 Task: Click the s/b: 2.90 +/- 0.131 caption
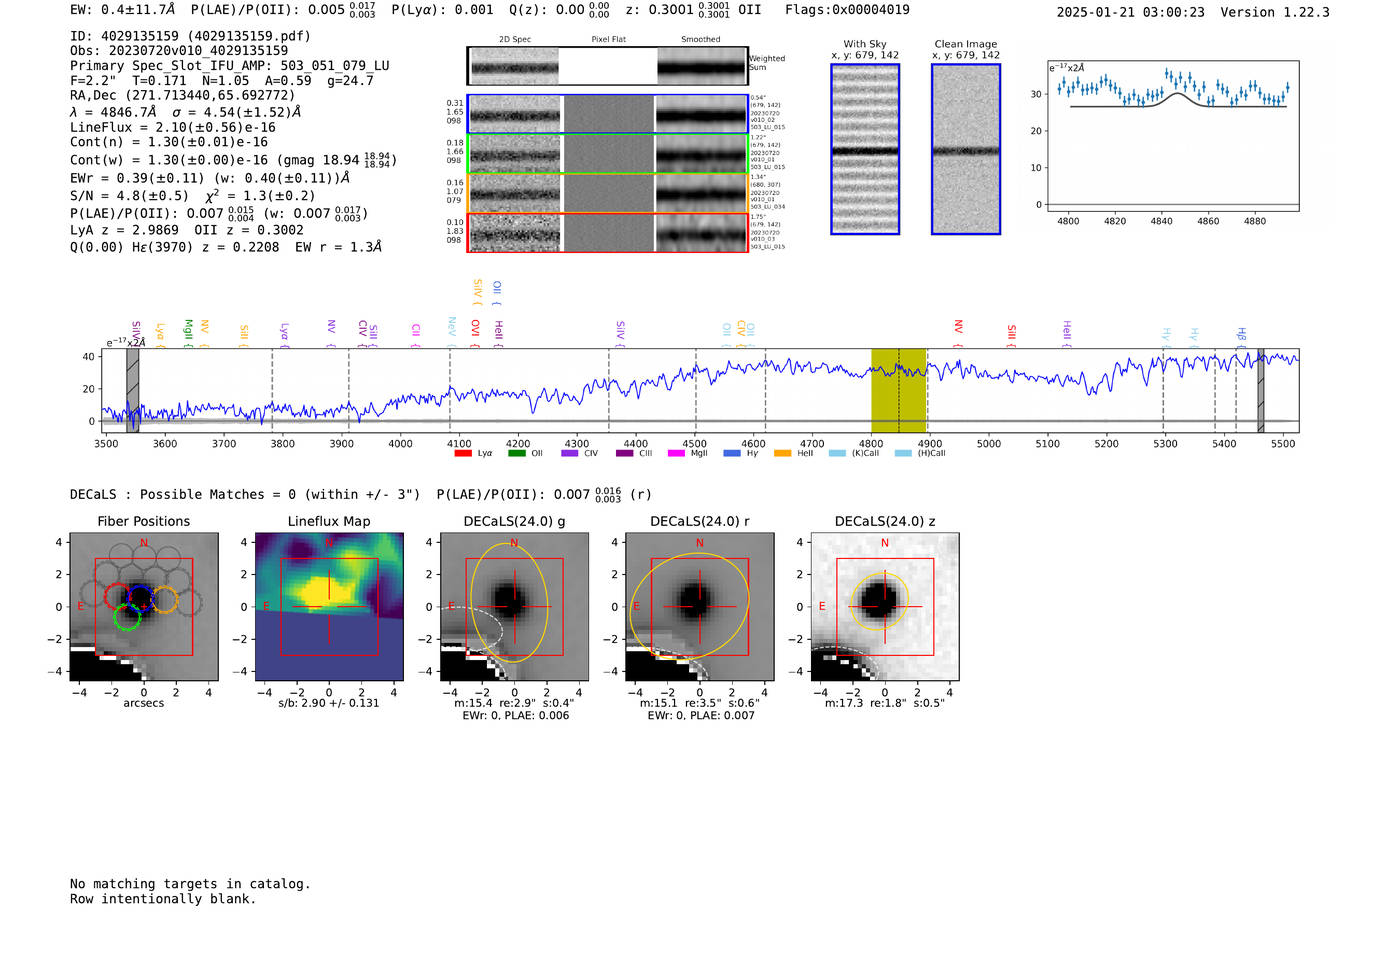tap(329, 703)
